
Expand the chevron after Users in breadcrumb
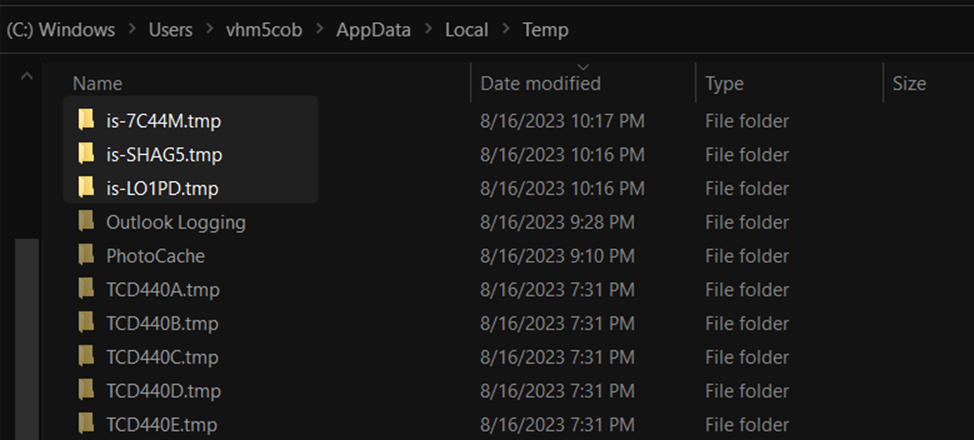tap(209, 30)
